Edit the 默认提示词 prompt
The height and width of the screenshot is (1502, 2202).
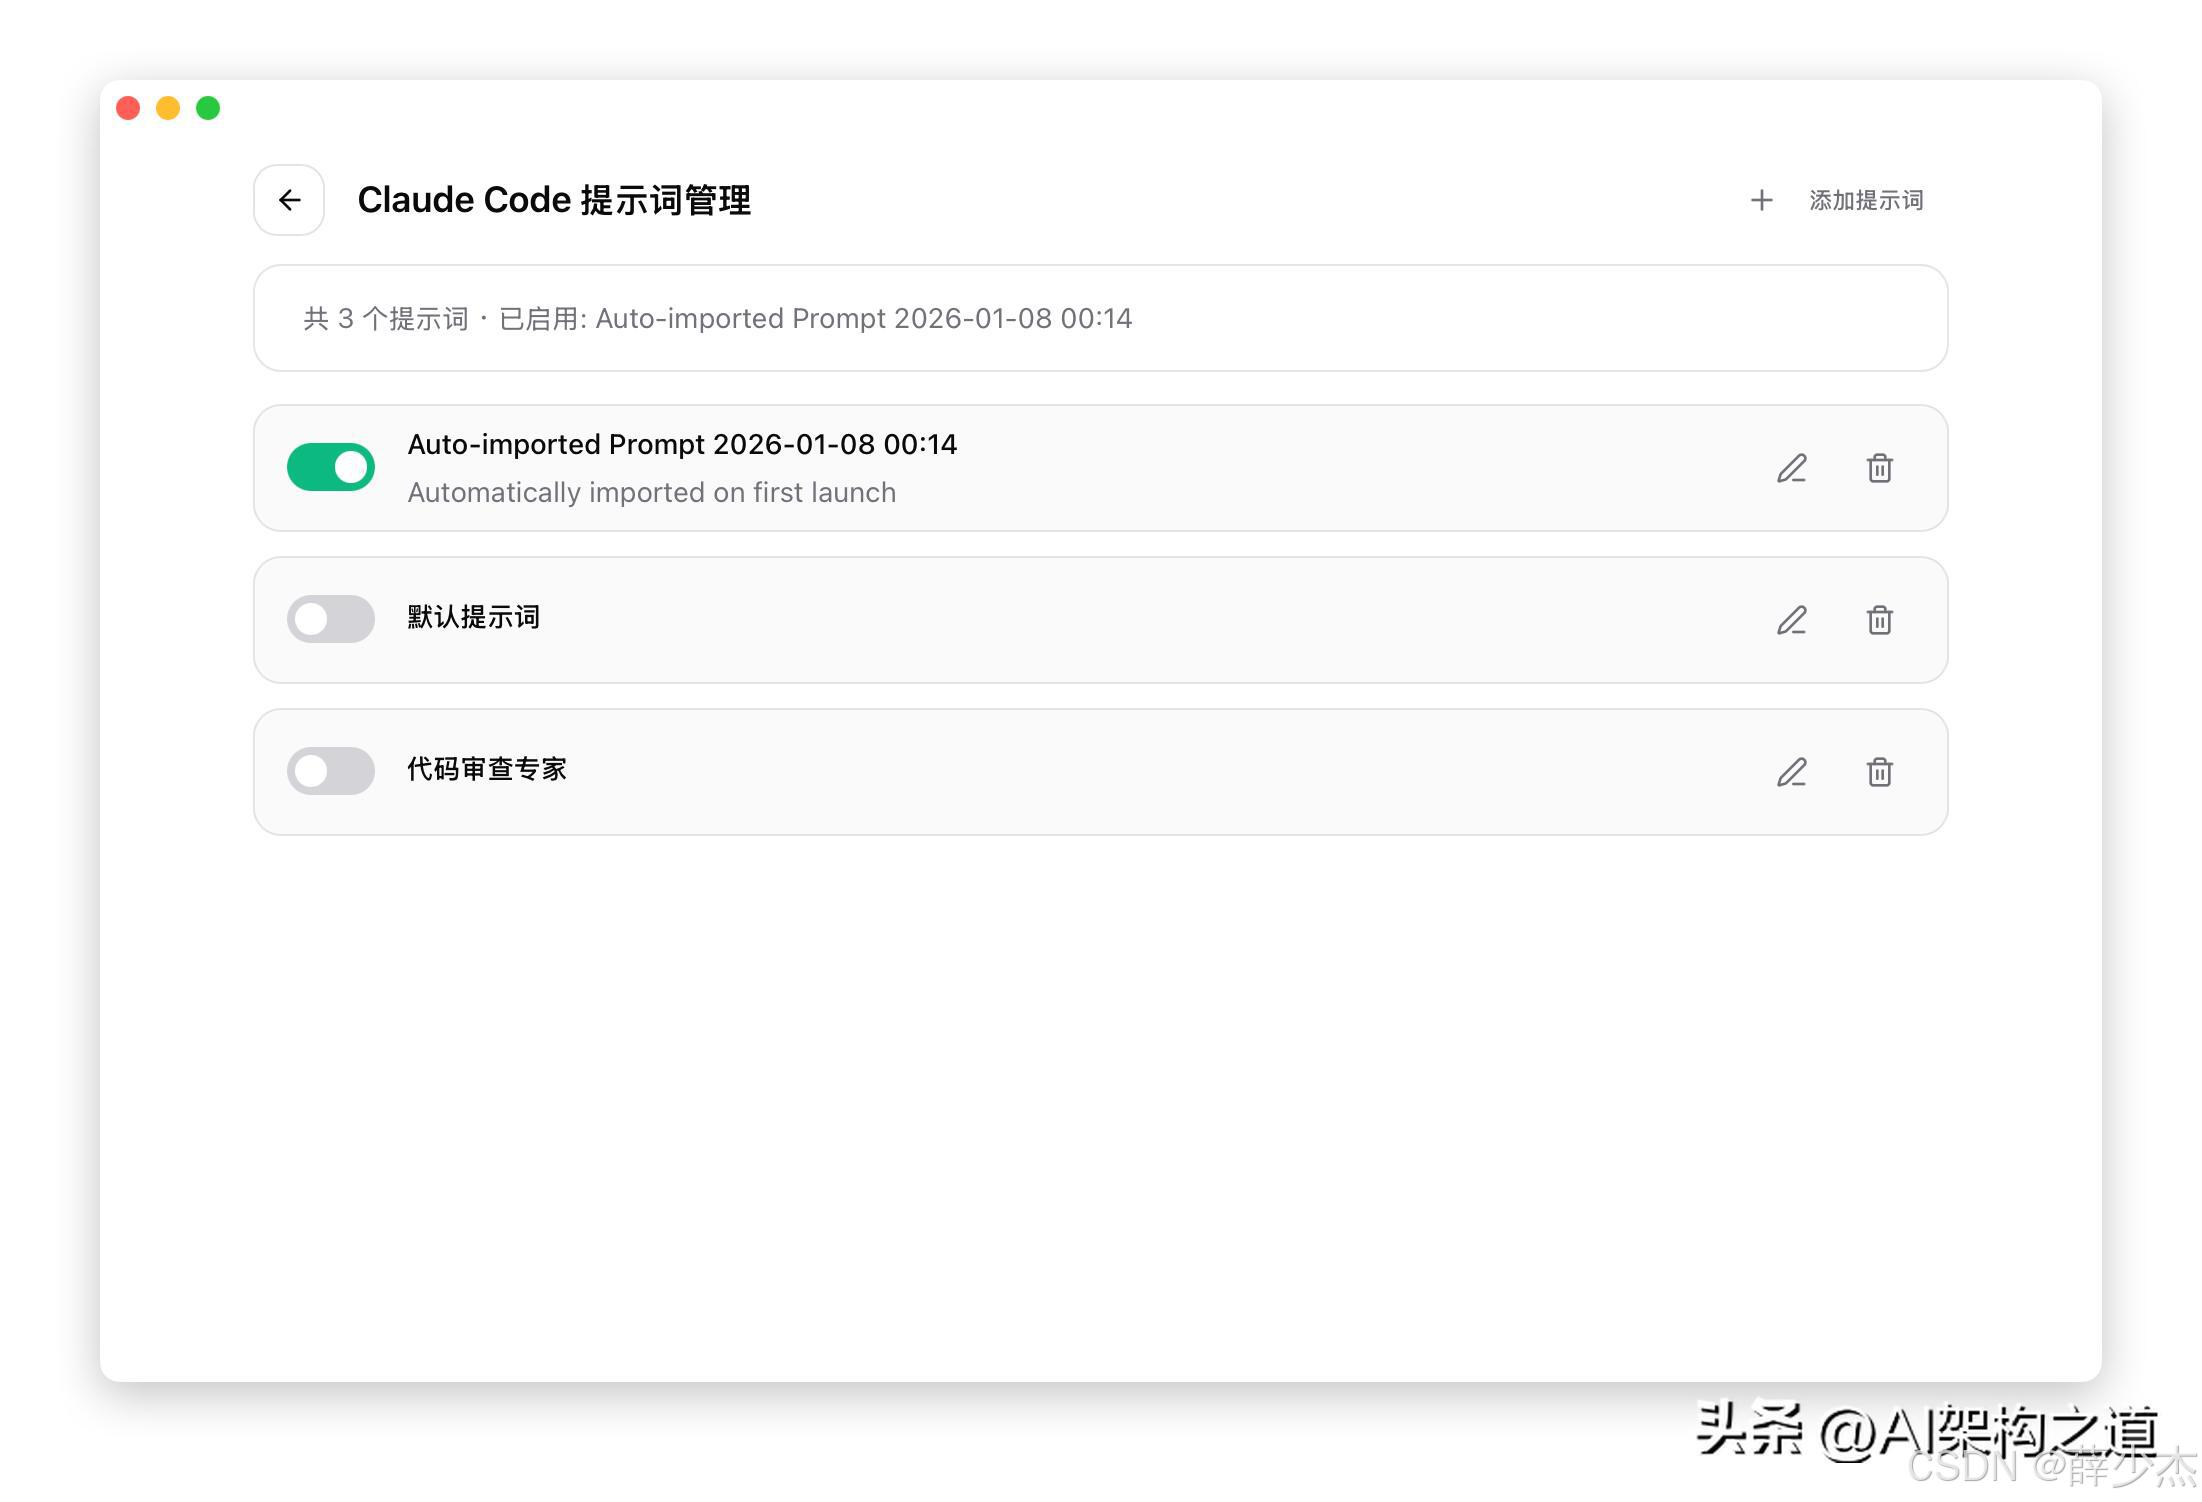[1792, 620]
